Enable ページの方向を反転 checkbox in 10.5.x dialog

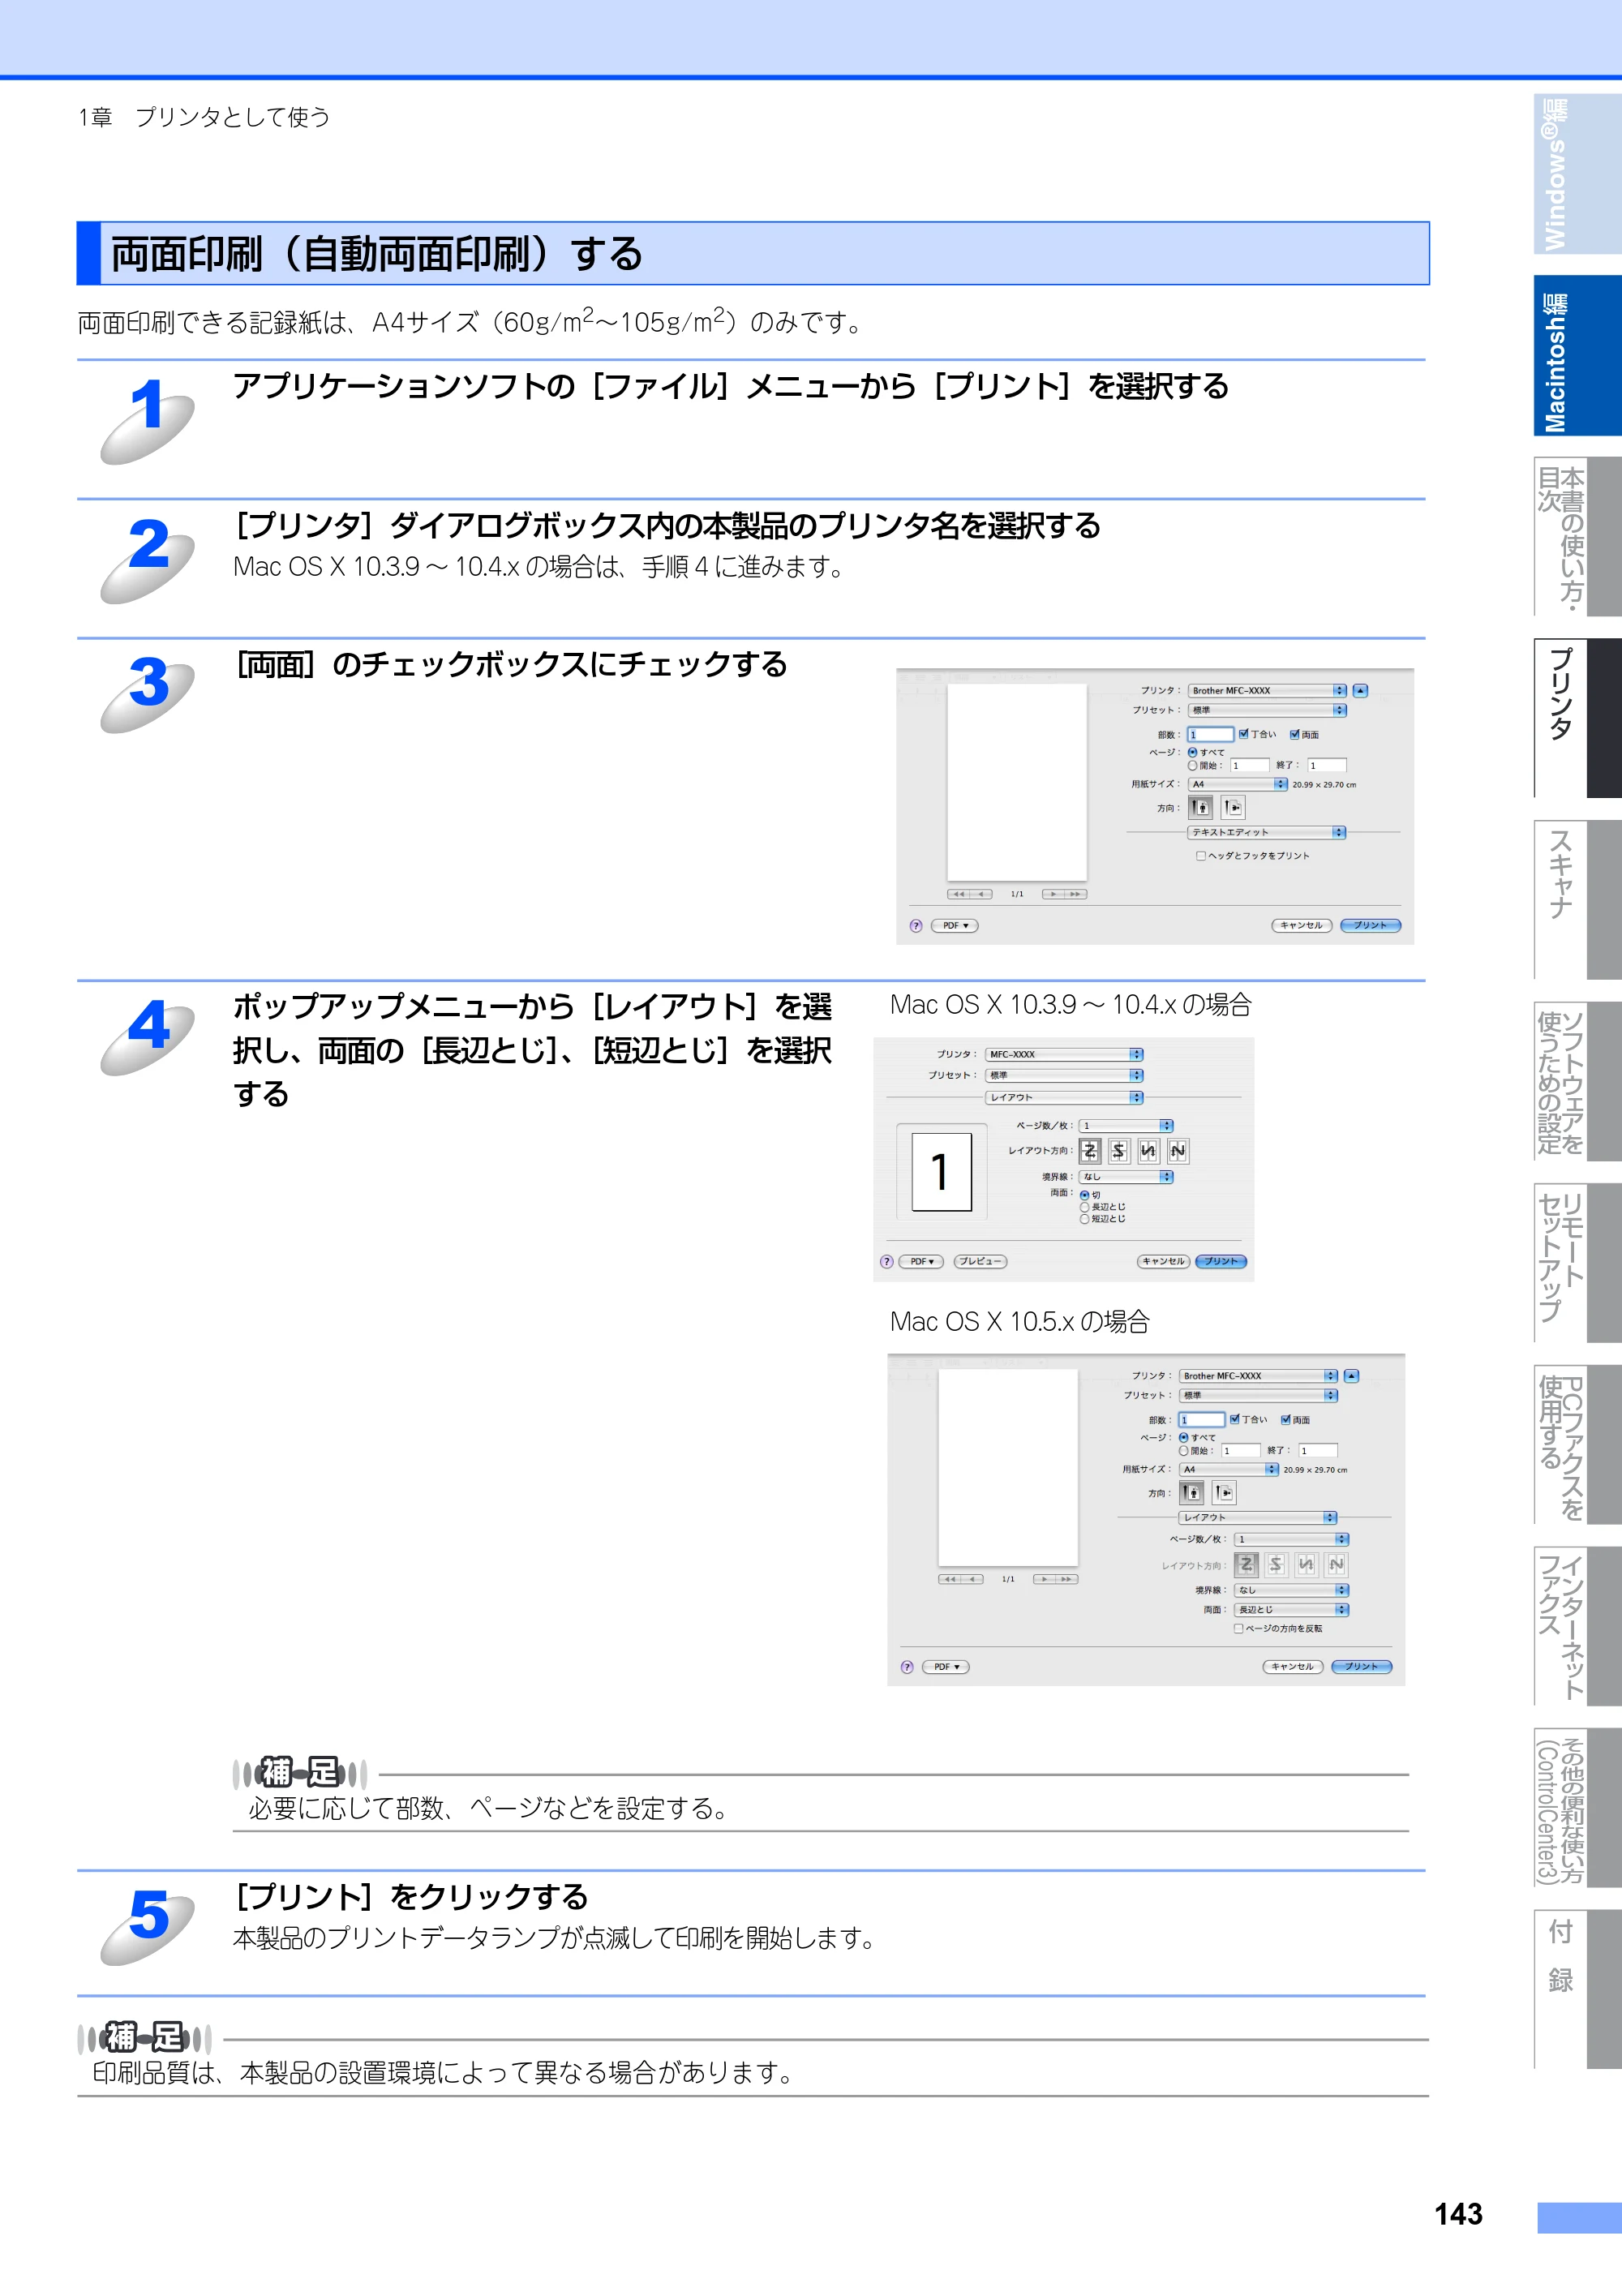(1239, 1629)
